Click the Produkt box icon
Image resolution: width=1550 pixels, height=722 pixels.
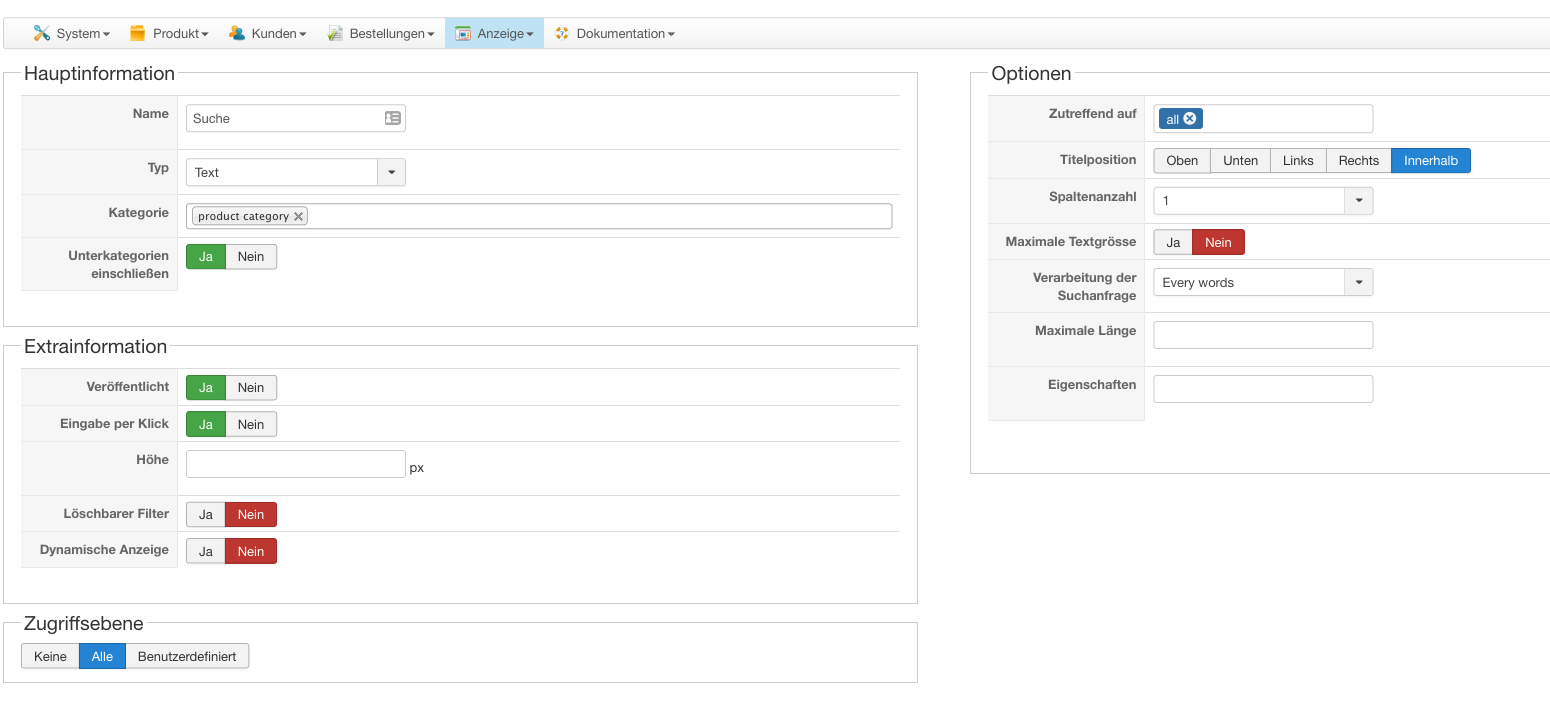tap(138, 33)
